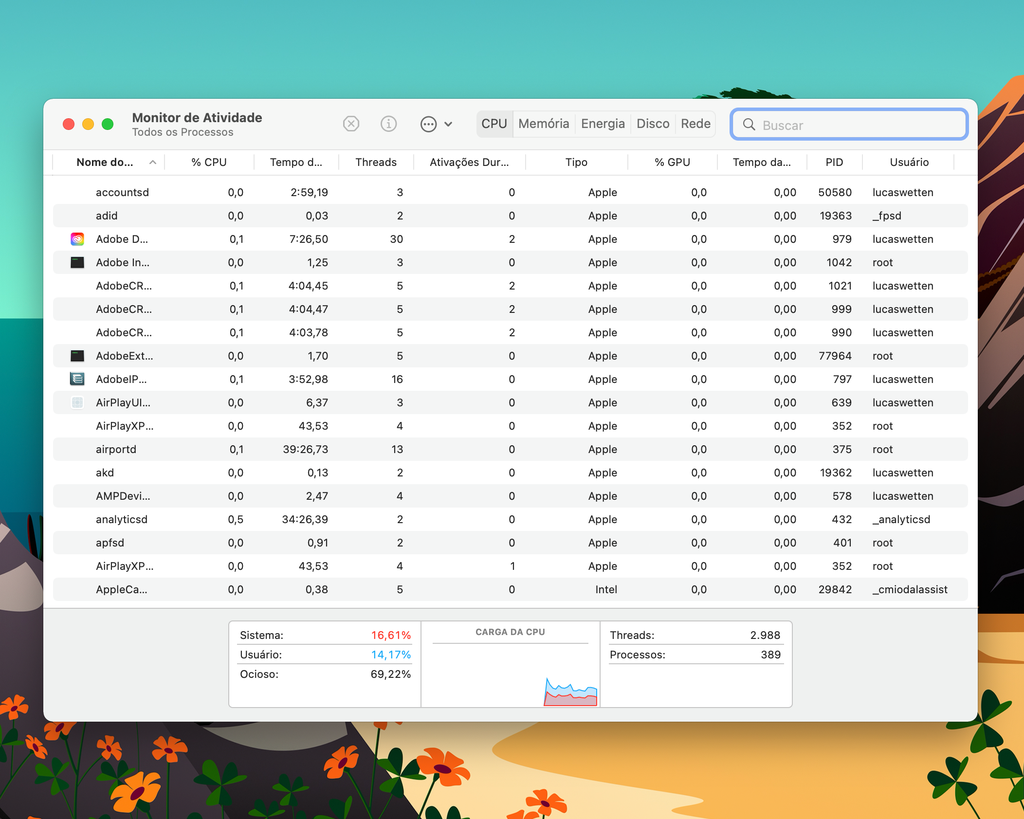
Task: Click the Ocioso 69,22% value
Action: 391,674
